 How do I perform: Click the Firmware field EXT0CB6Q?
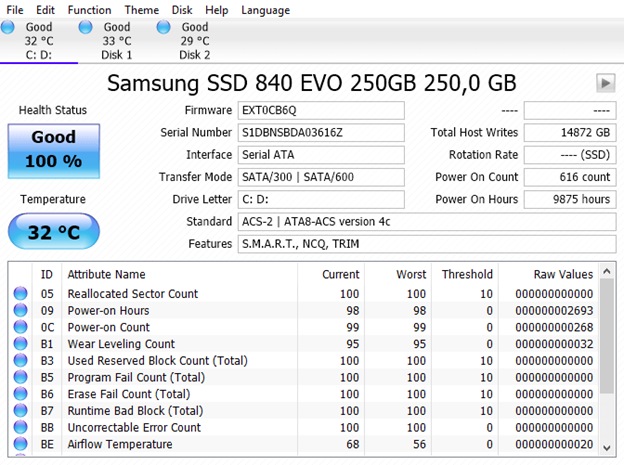click(x=321, y=110)
